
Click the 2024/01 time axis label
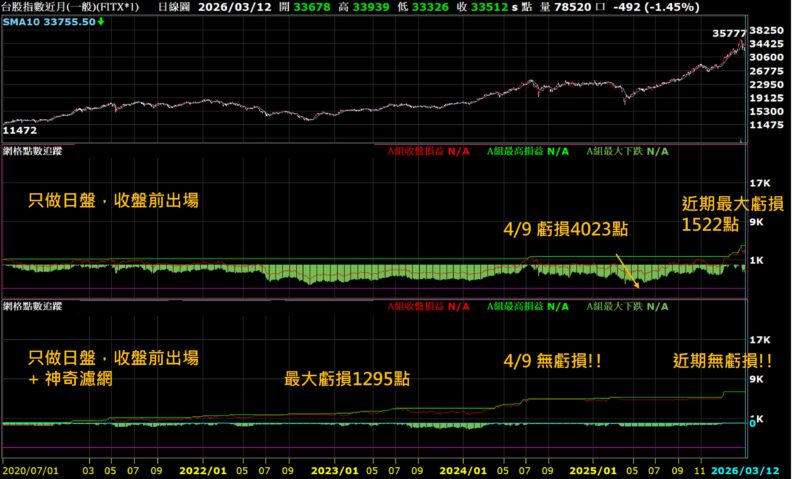(463, 470)
